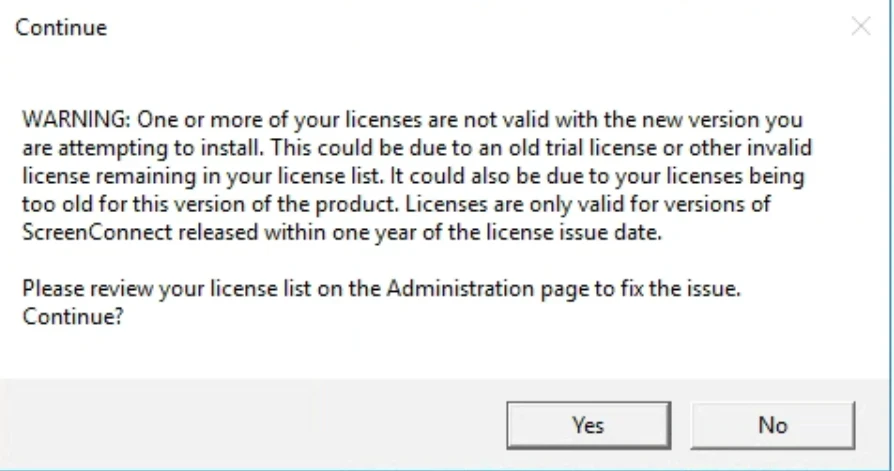Click the word "WARNING:" in the message

[x=75, y=119]
